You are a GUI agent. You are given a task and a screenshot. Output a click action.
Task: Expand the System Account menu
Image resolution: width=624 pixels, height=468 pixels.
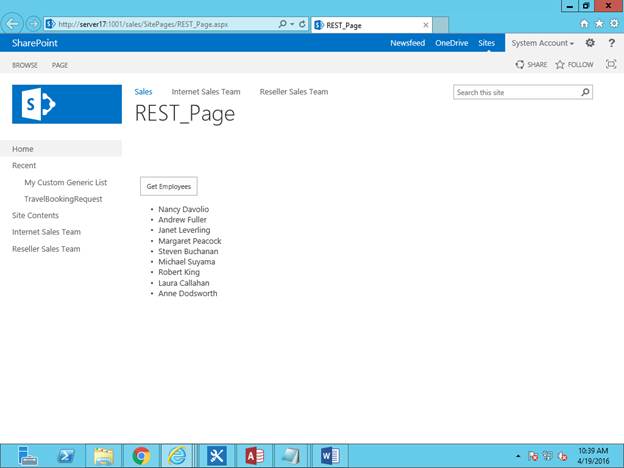[x=542, y=43]
